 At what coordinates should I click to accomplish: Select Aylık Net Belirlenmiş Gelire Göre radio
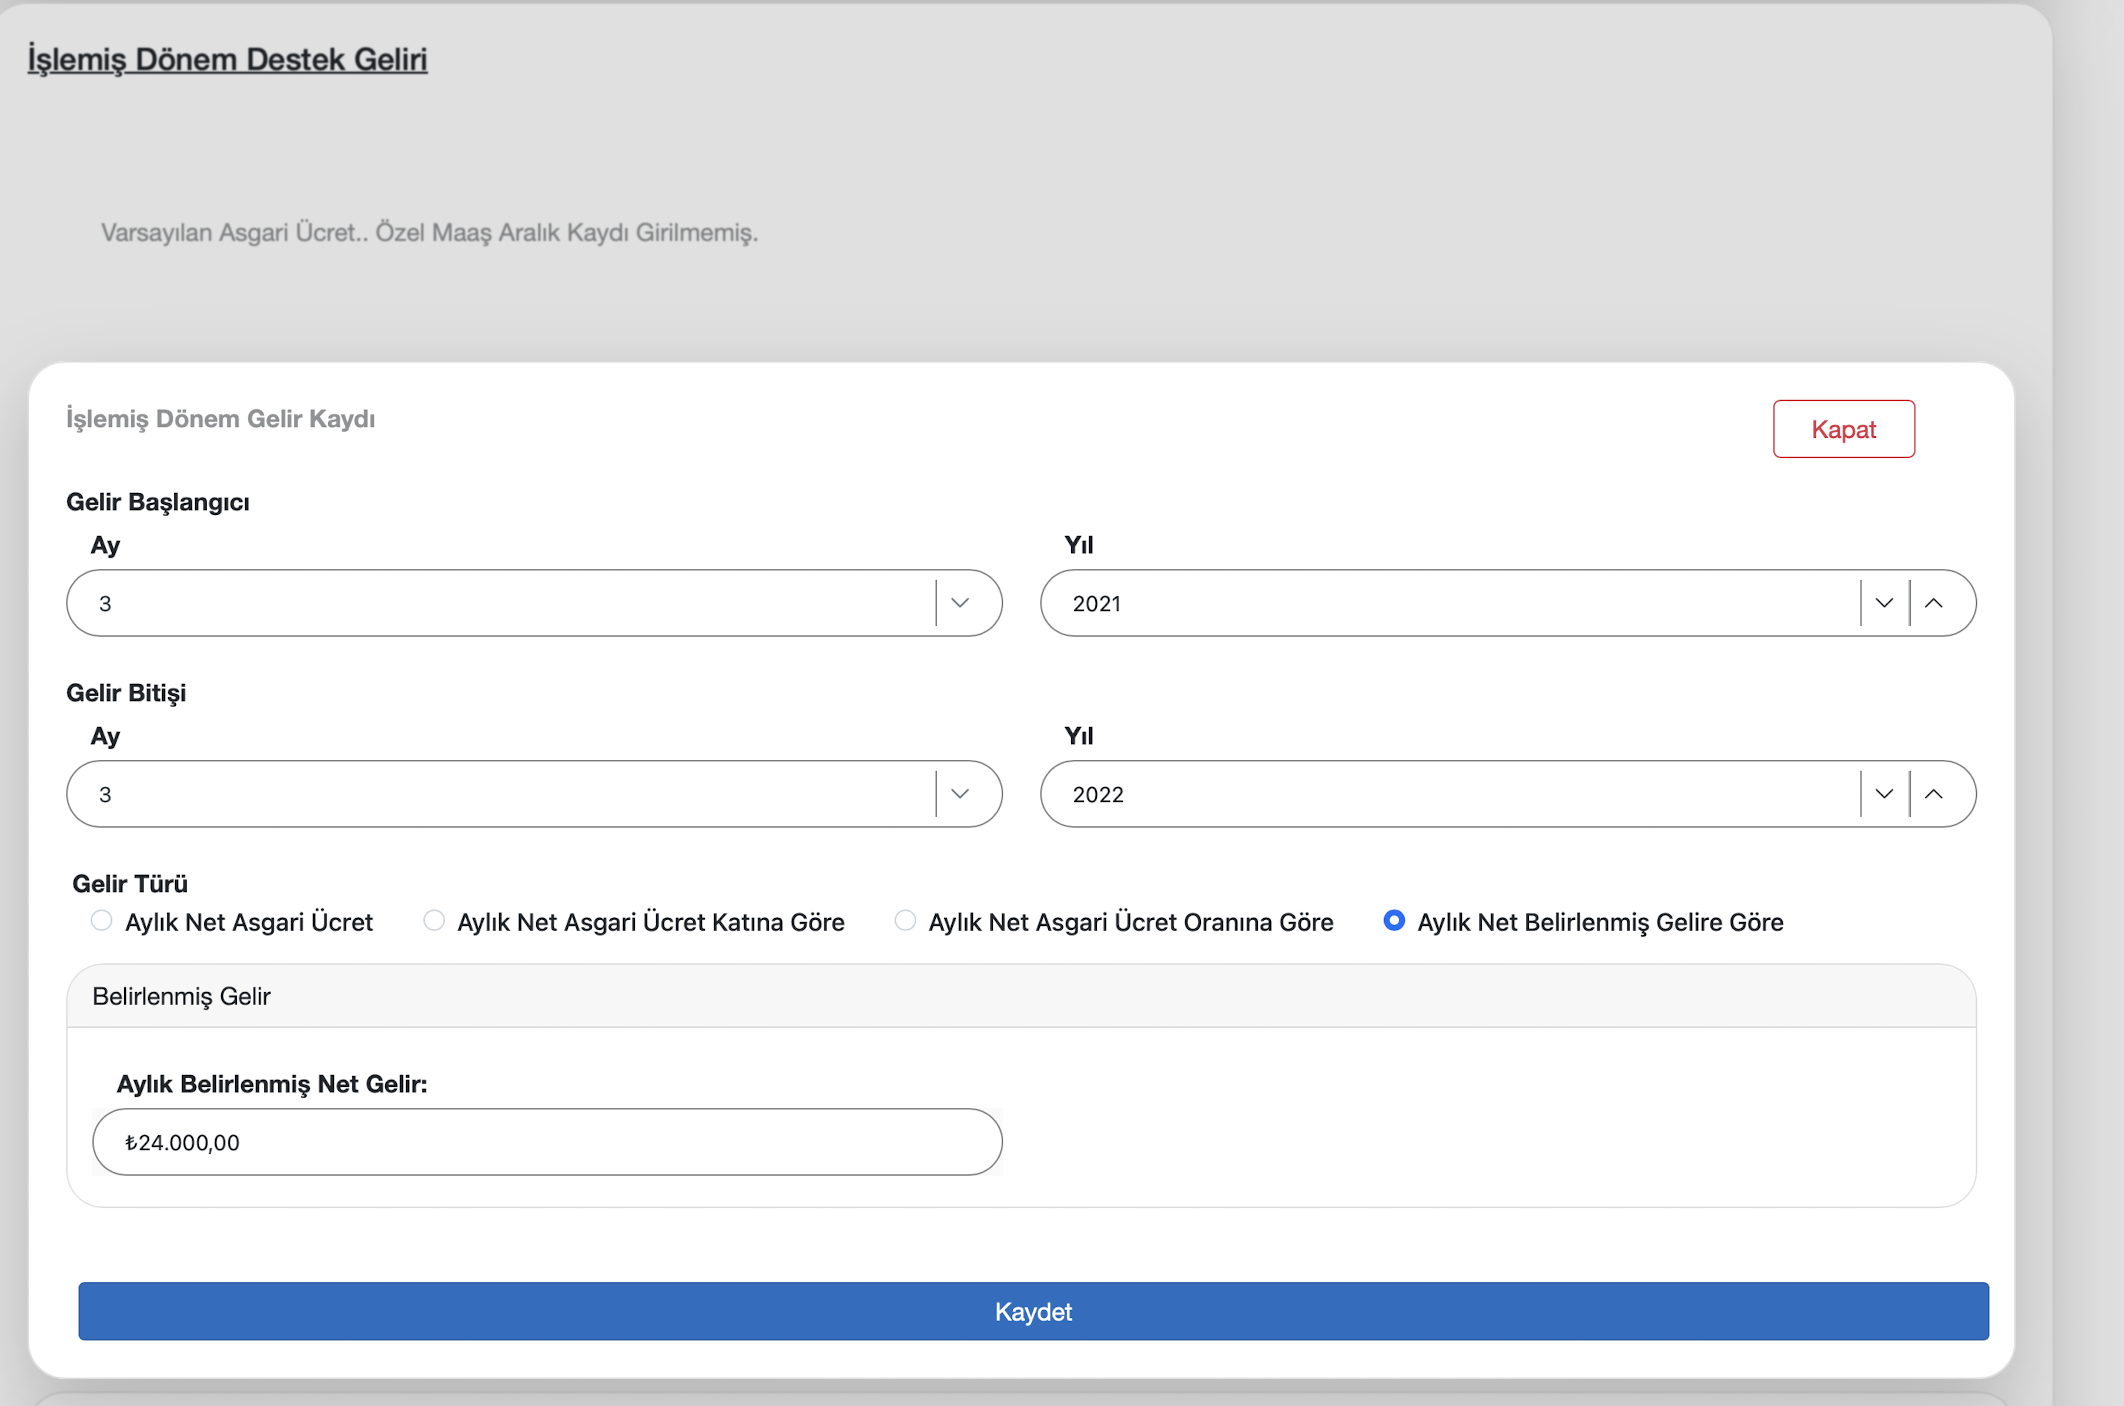[1394, 921]
